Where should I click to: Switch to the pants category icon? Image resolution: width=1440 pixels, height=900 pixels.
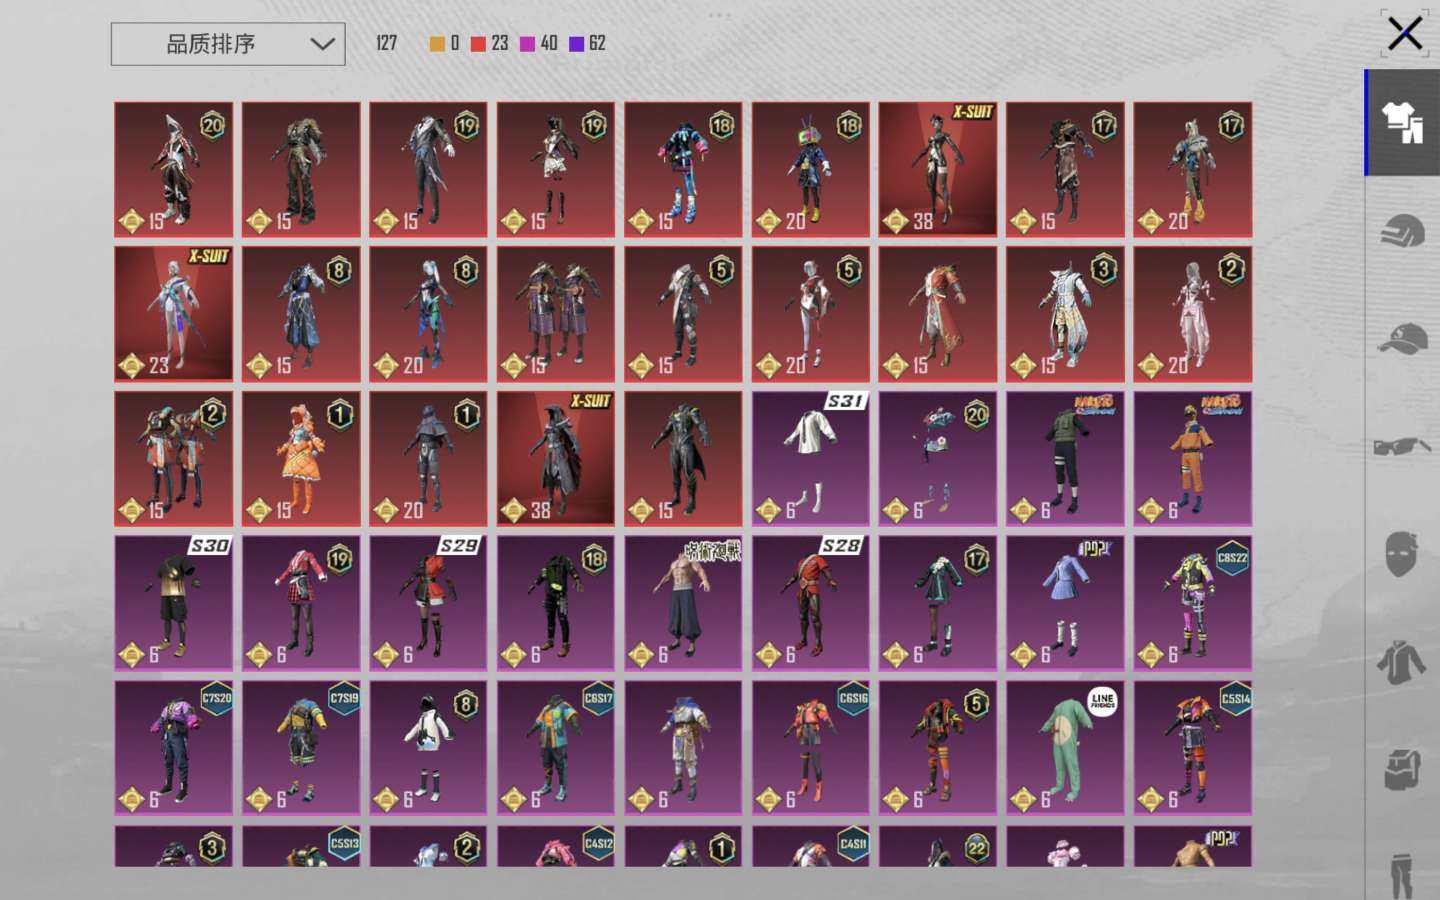tap(1403, 874)
